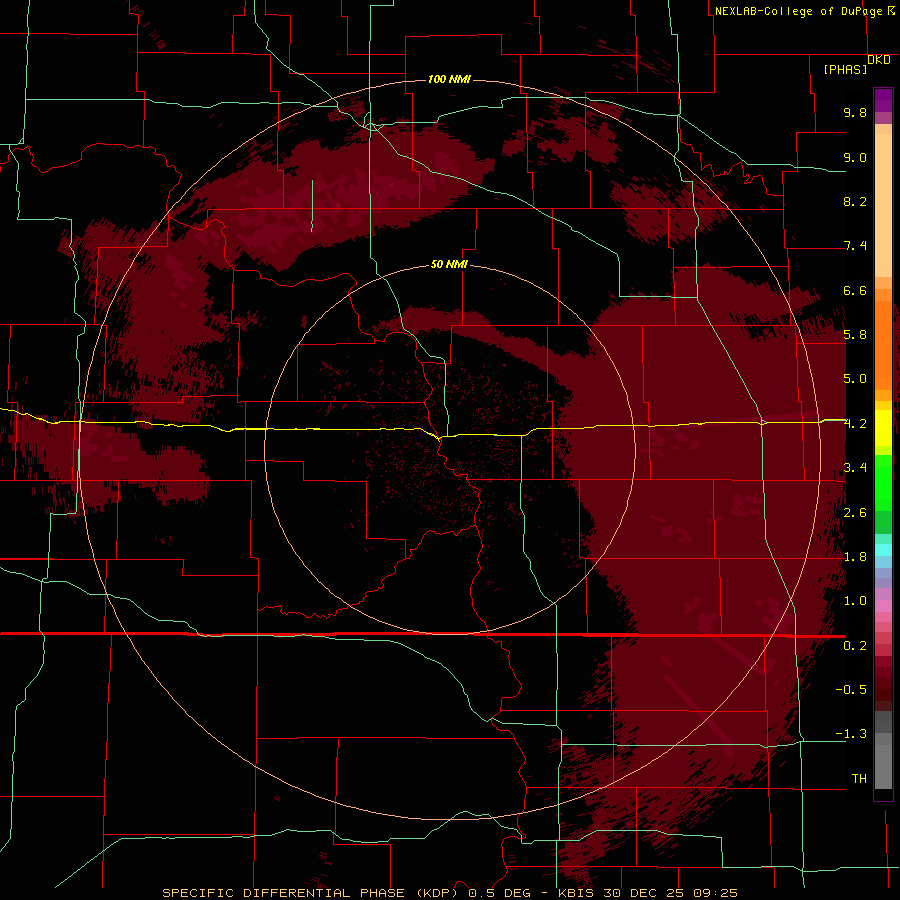The image size is (900, 900).
Task: Click the 6.6 value on the color scale
Action: (x=855, y=290)
